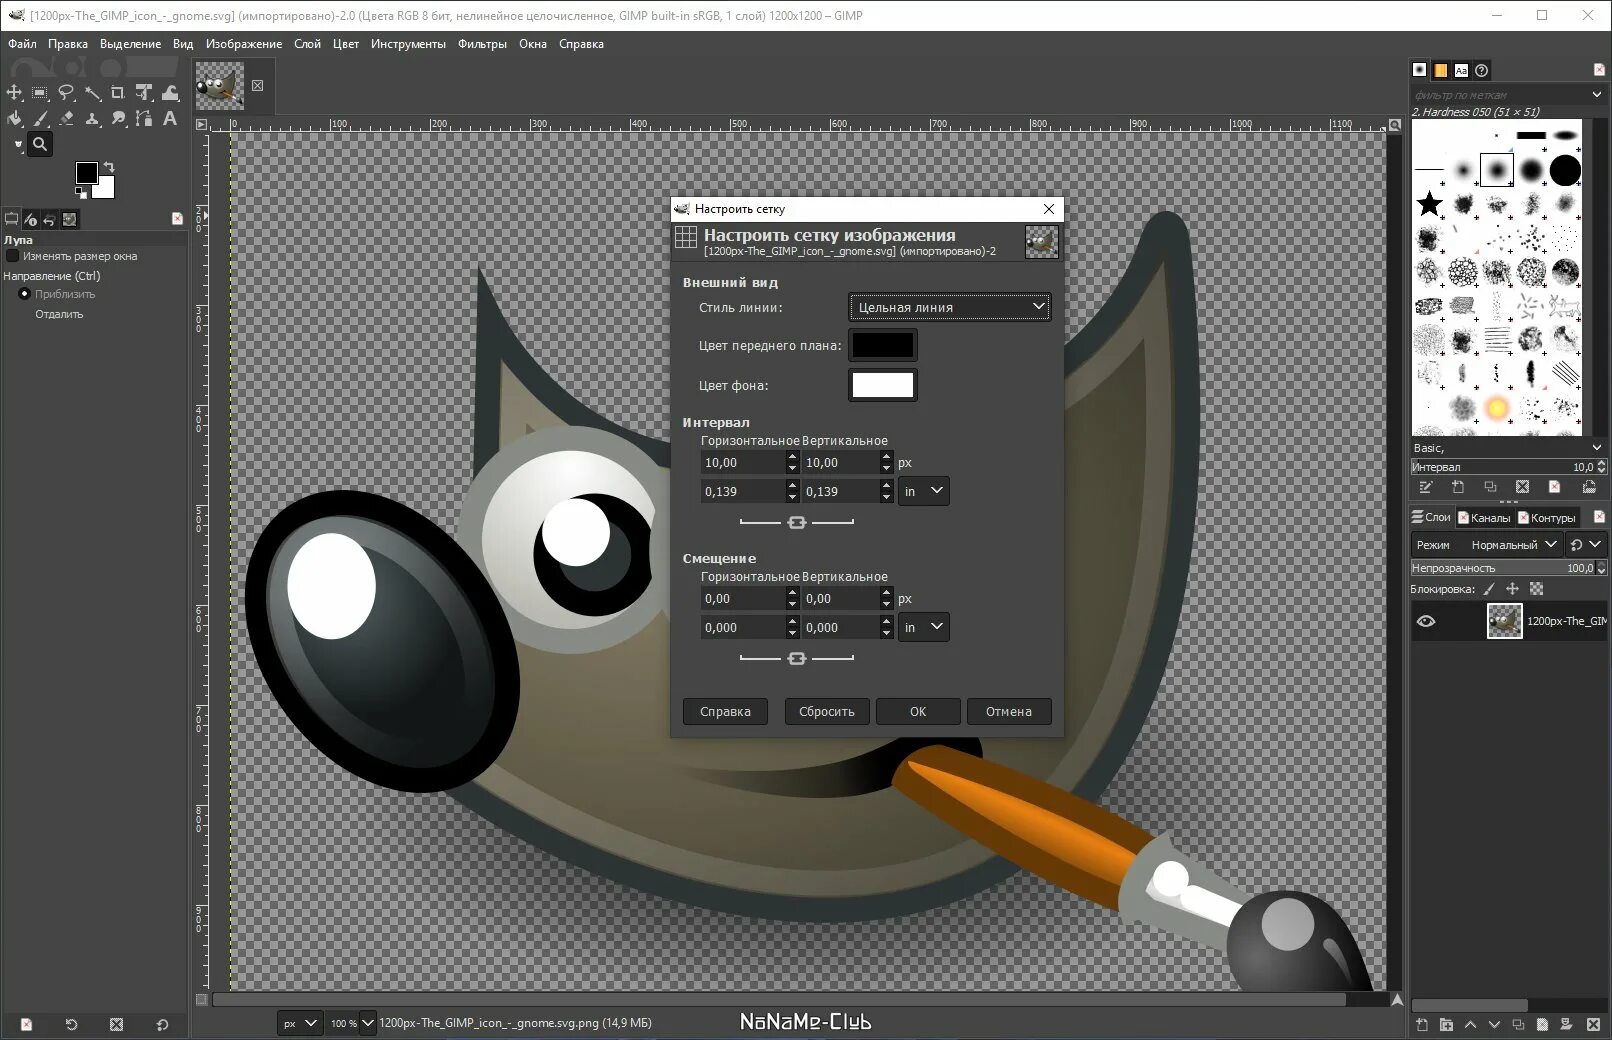Toggle the spacing aspect ratio chain link

point(796,522)
